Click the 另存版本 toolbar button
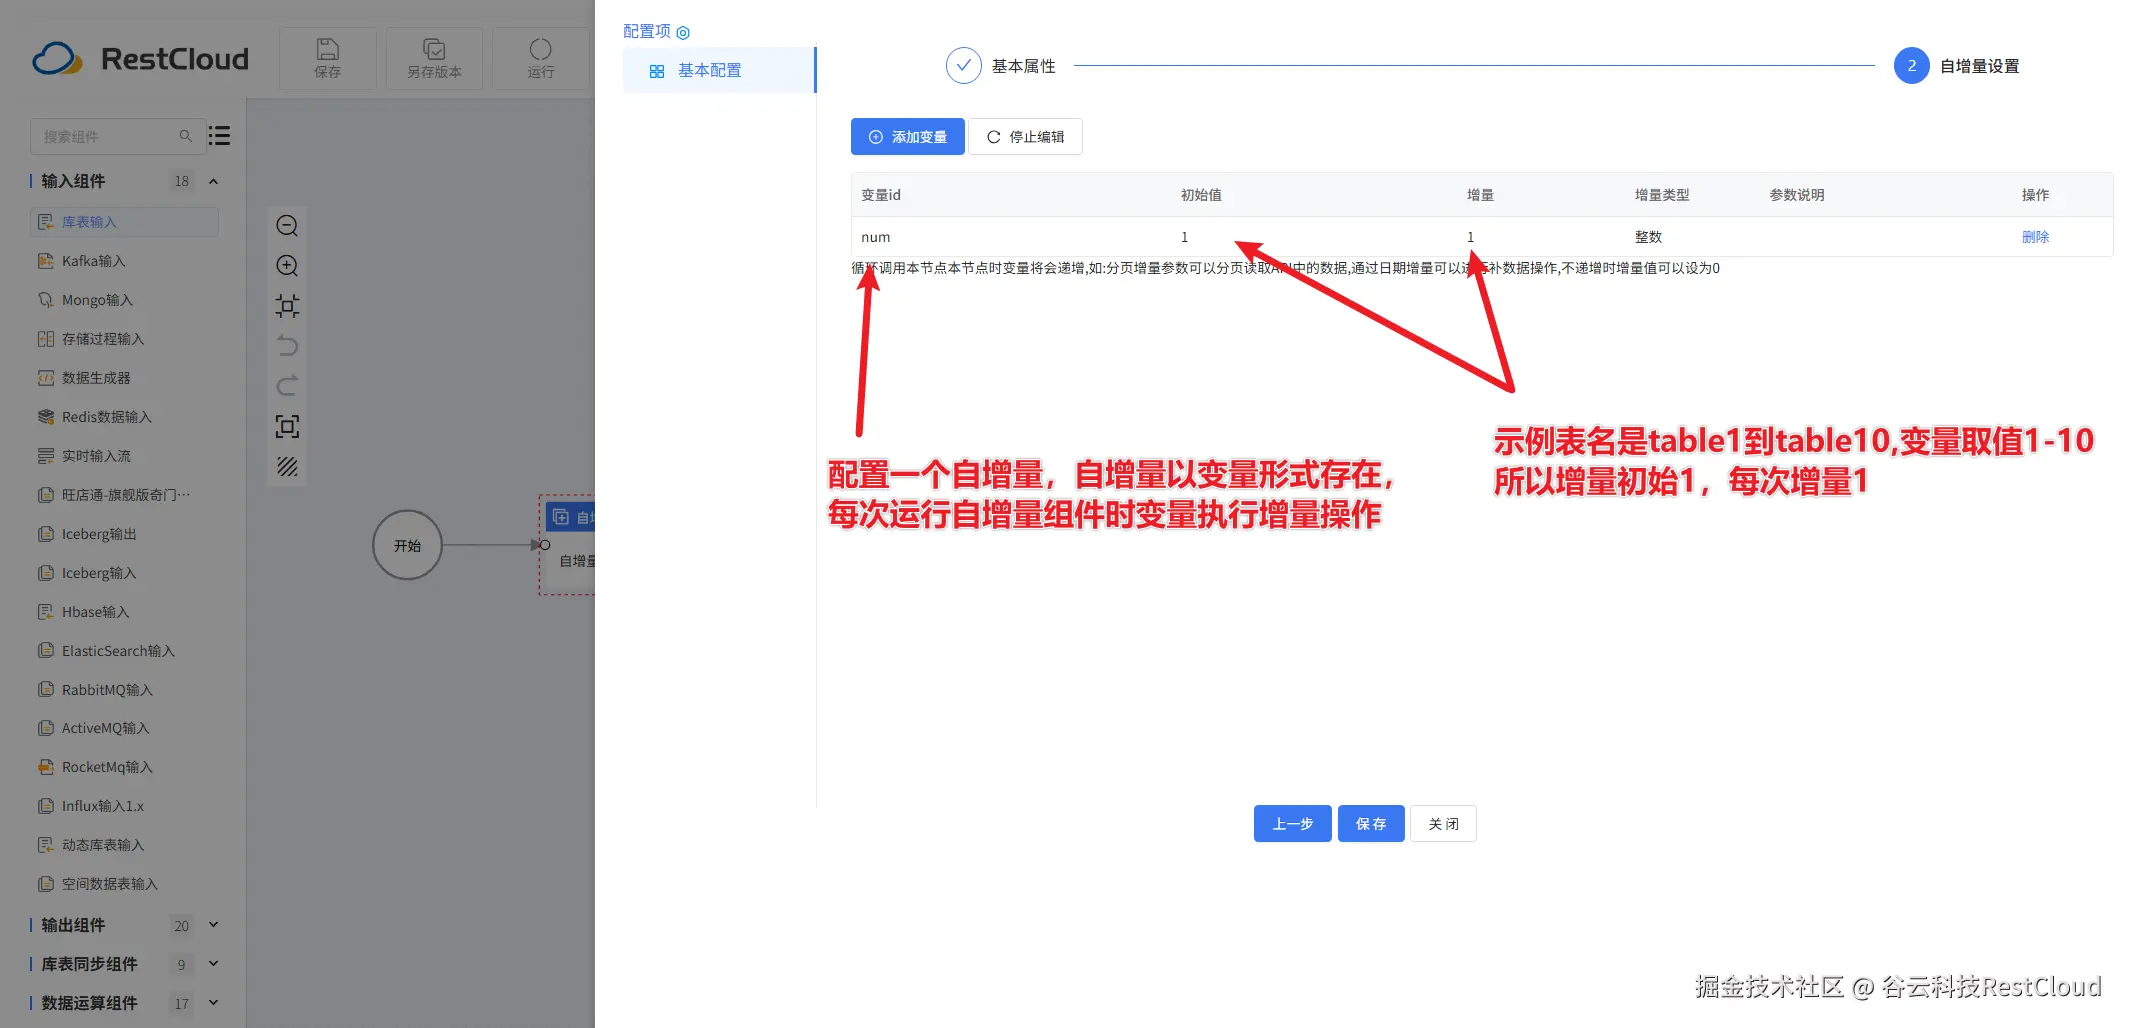The width and height of the screenshot is (2130, 1028). pos(434,59)
